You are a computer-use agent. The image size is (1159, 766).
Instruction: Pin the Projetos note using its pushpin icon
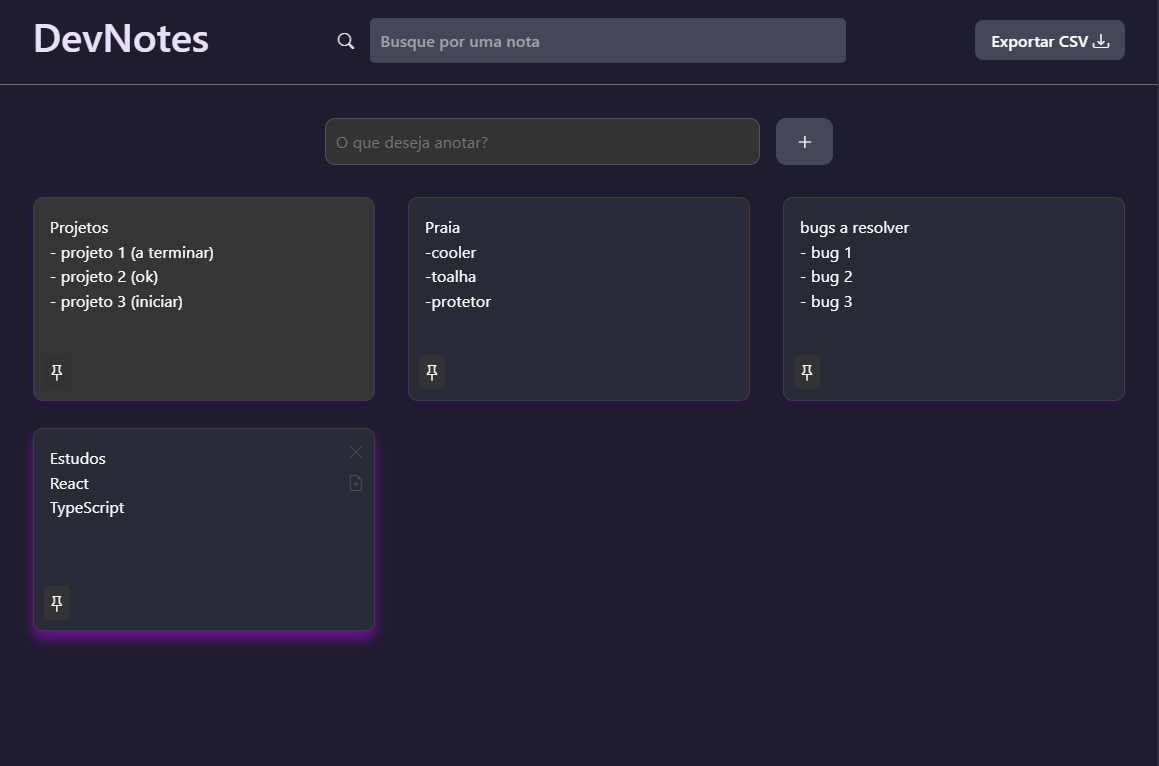(56, 371)
